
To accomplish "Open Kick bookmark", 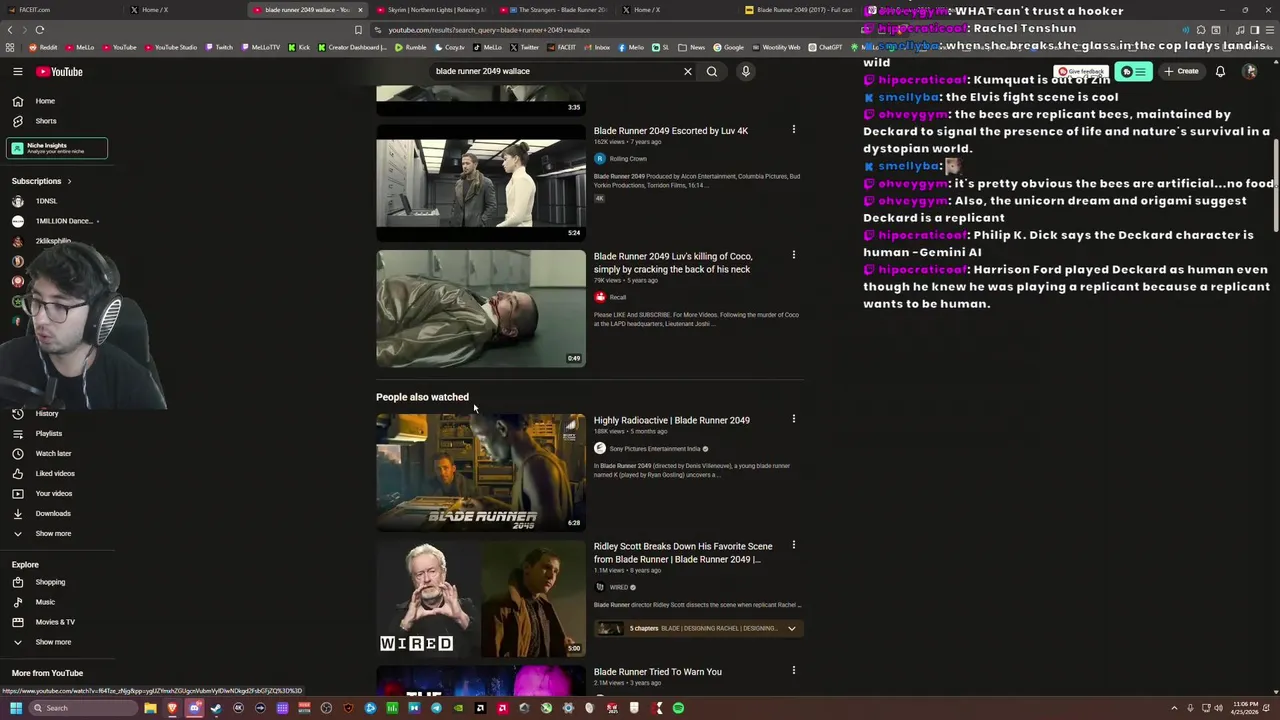I will 299,47.
